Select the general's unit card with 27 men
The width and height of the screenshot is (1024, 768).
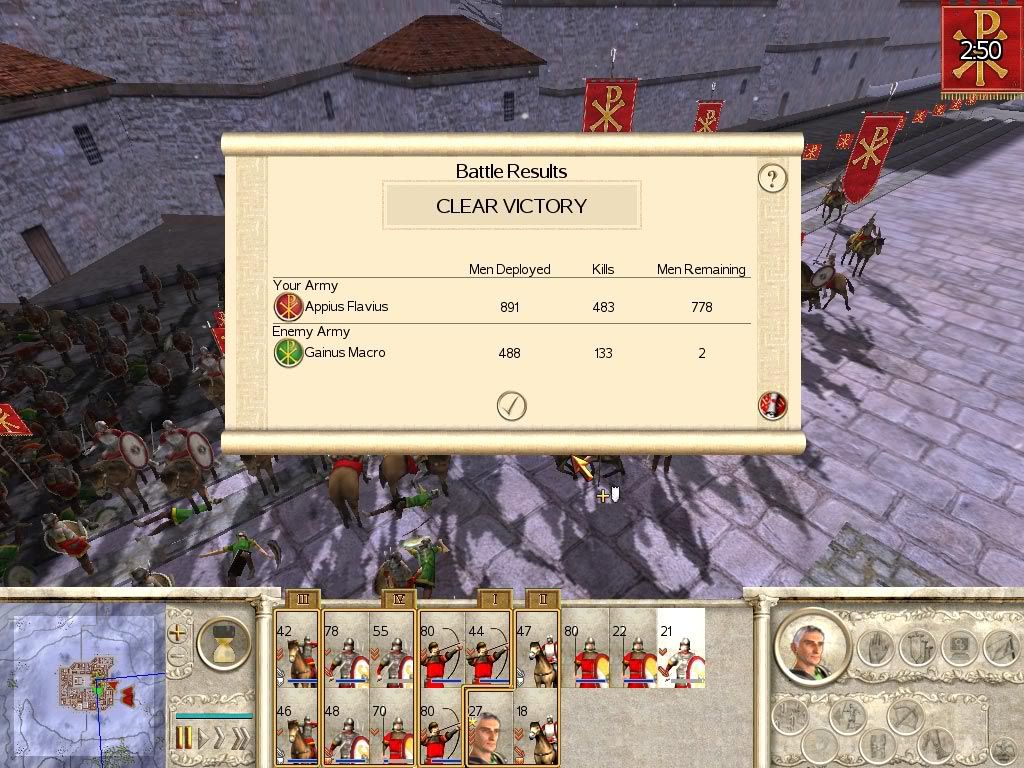point(489,726)
